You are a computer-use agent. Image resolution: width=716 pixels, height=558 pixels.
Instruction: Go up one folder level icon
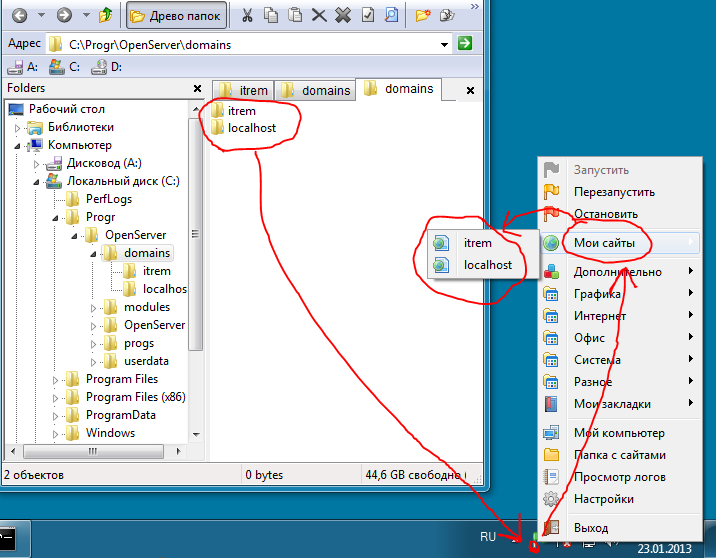click(x=105, y=16)
